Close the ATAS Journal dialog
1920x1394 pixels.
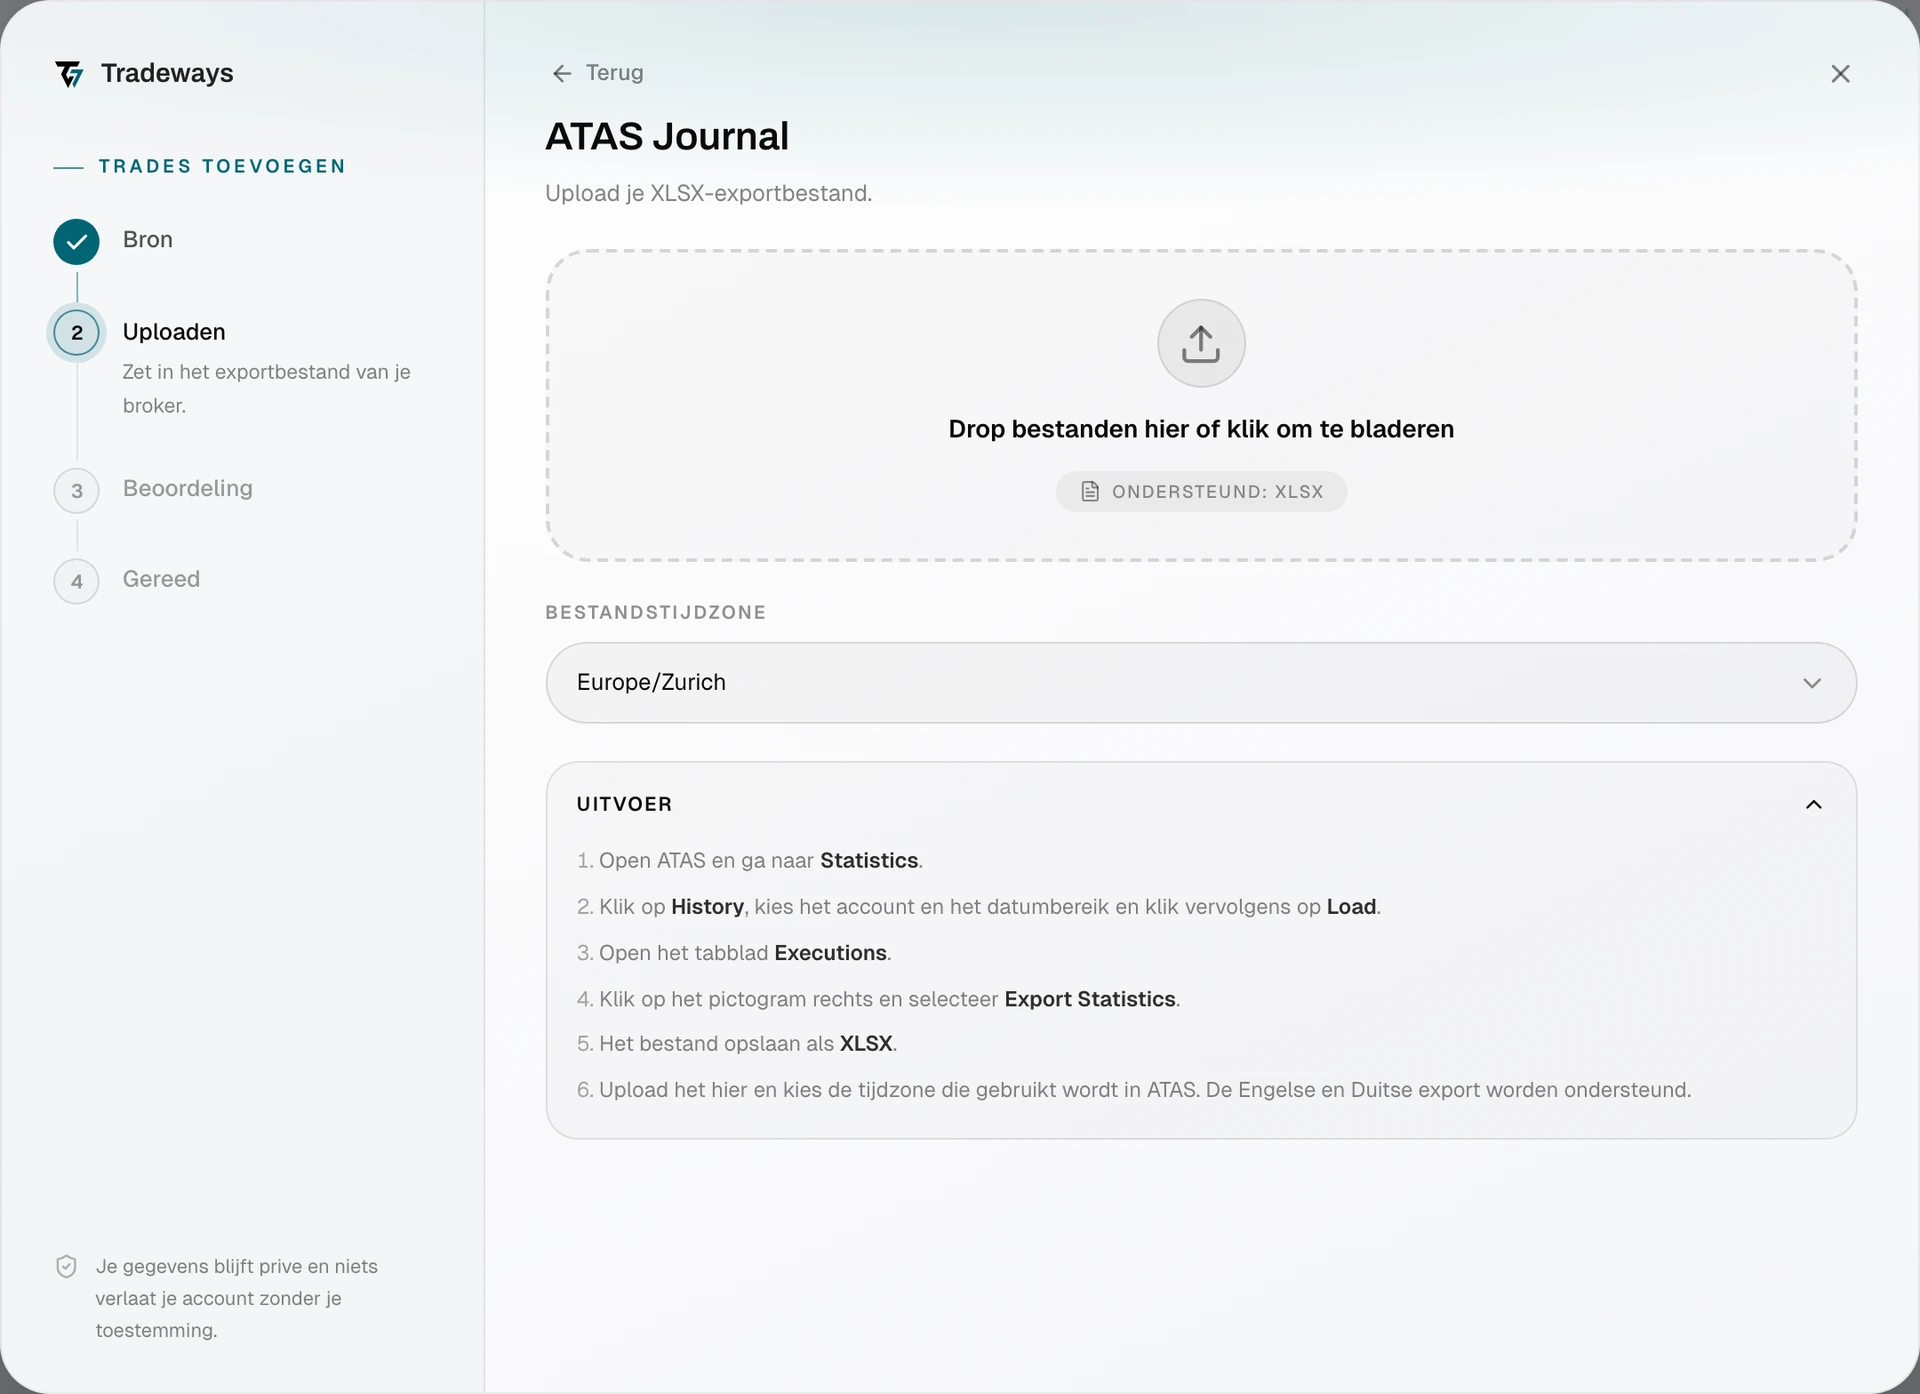(x=1840, y=74)
